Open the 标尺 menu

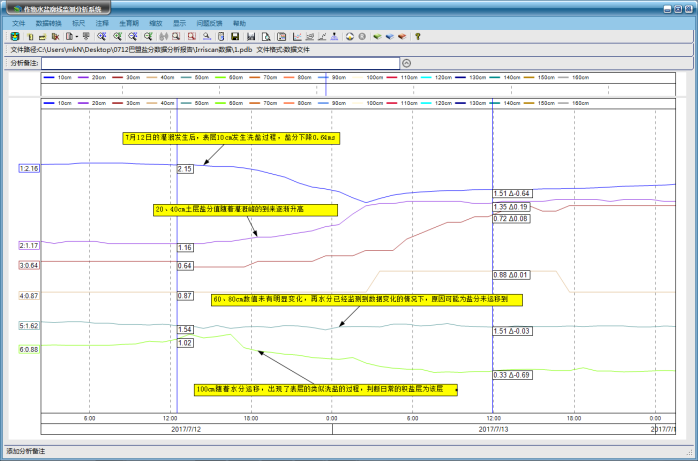click(78, 23)
